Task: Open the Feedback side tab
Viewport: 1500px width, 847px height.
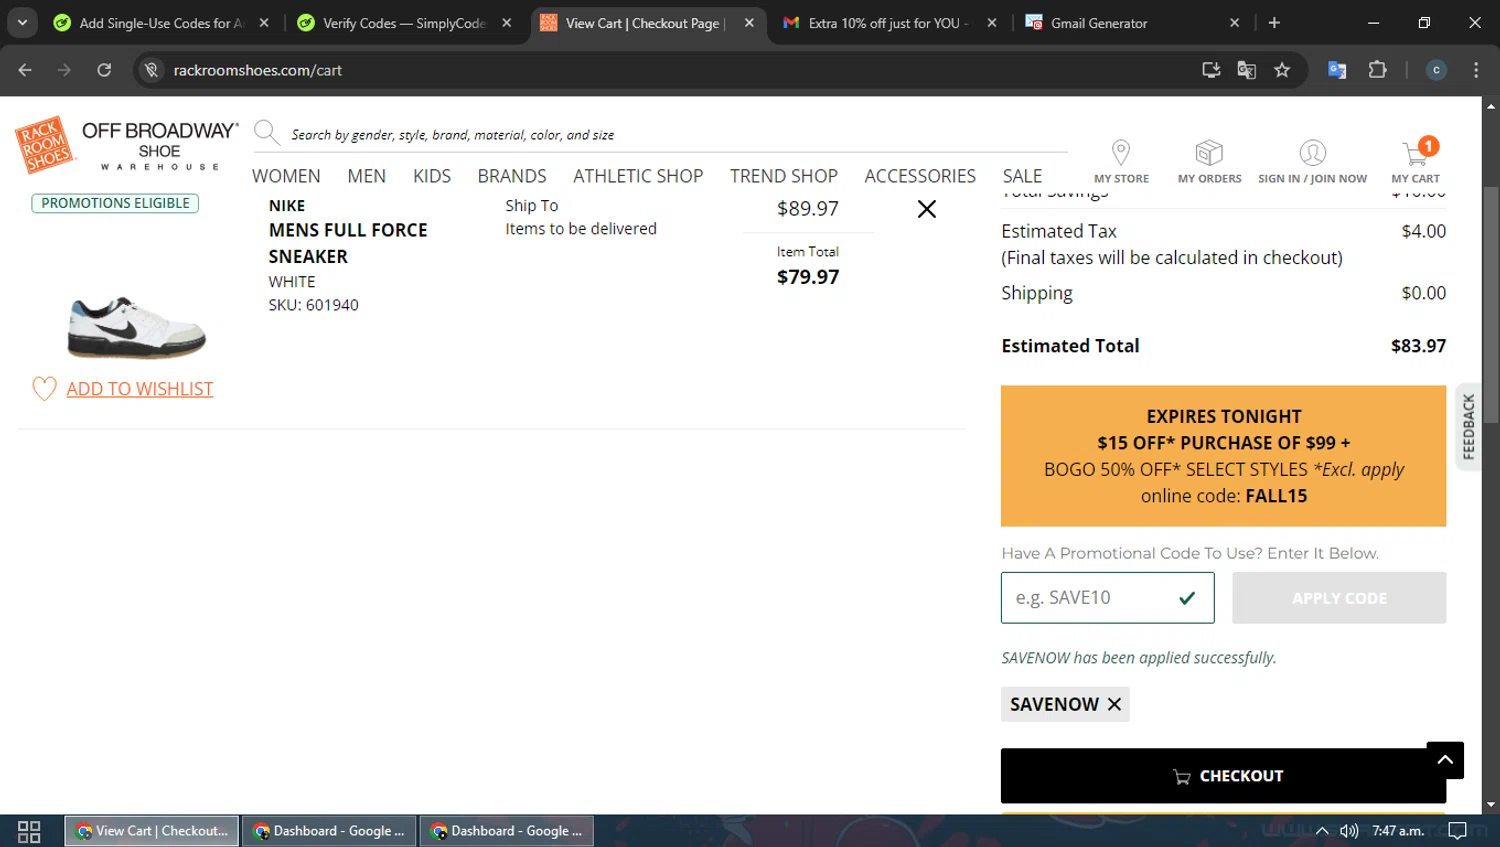Action: coord(1468,427)
